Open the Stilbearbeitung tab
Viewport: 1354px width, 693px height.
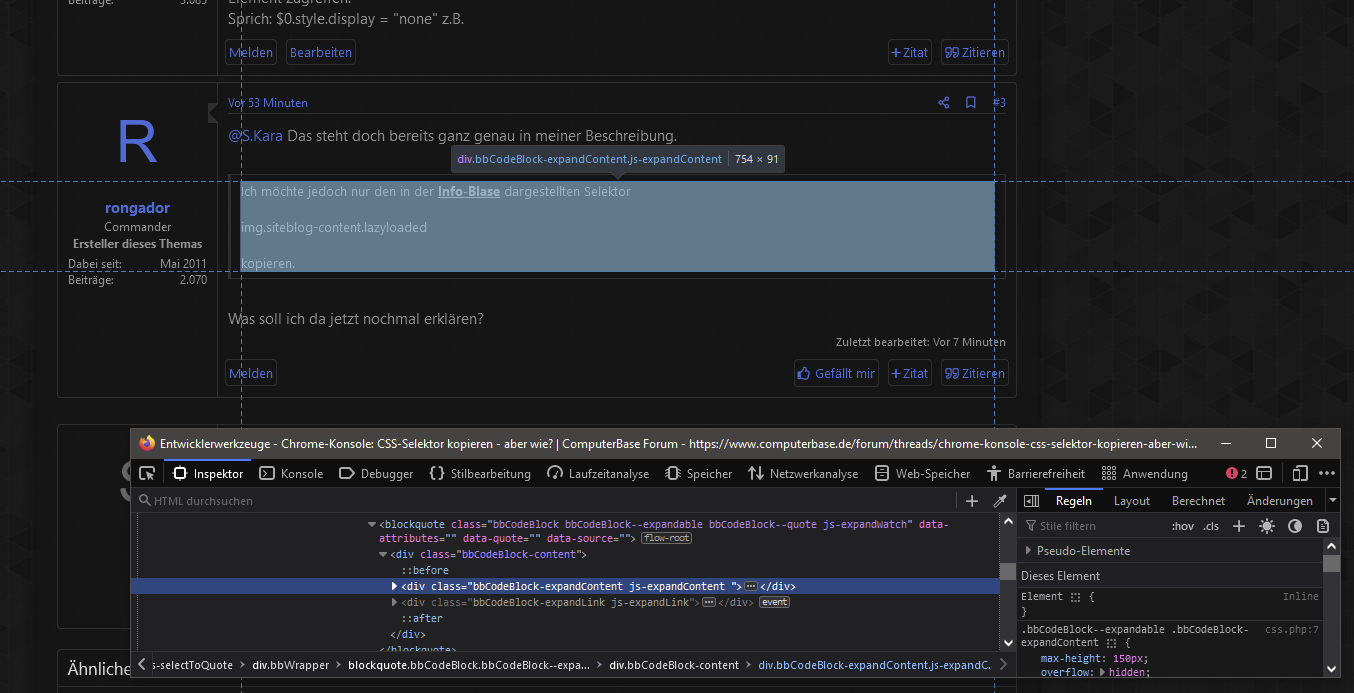480,474
